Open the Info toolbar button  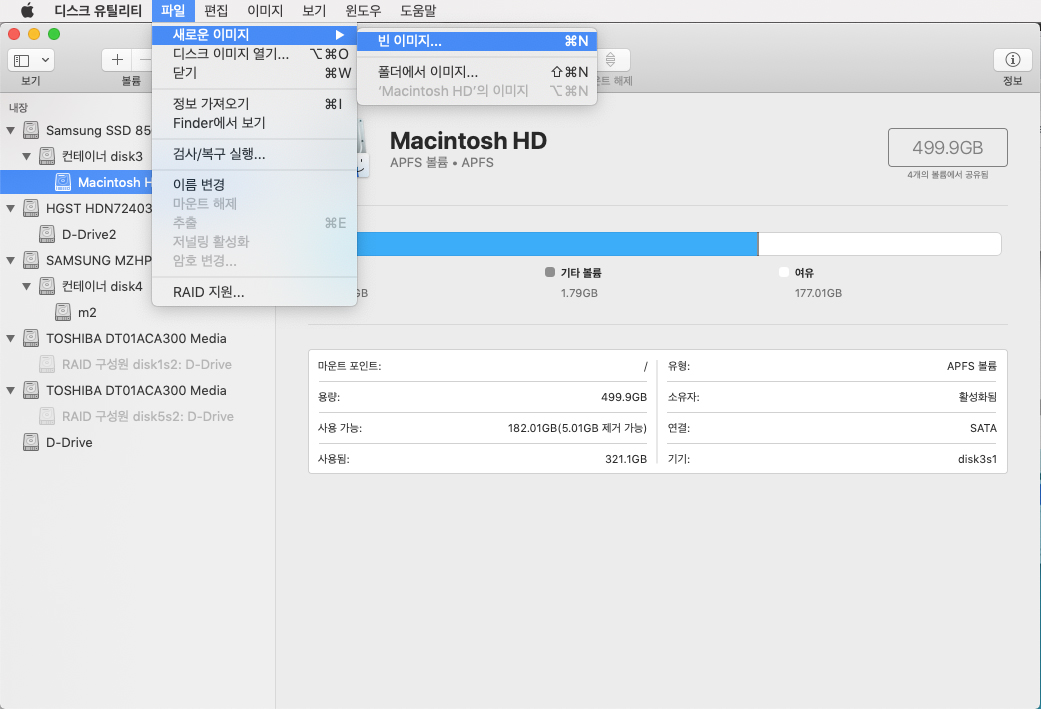pyautogui.click(x=1012, y=60)
